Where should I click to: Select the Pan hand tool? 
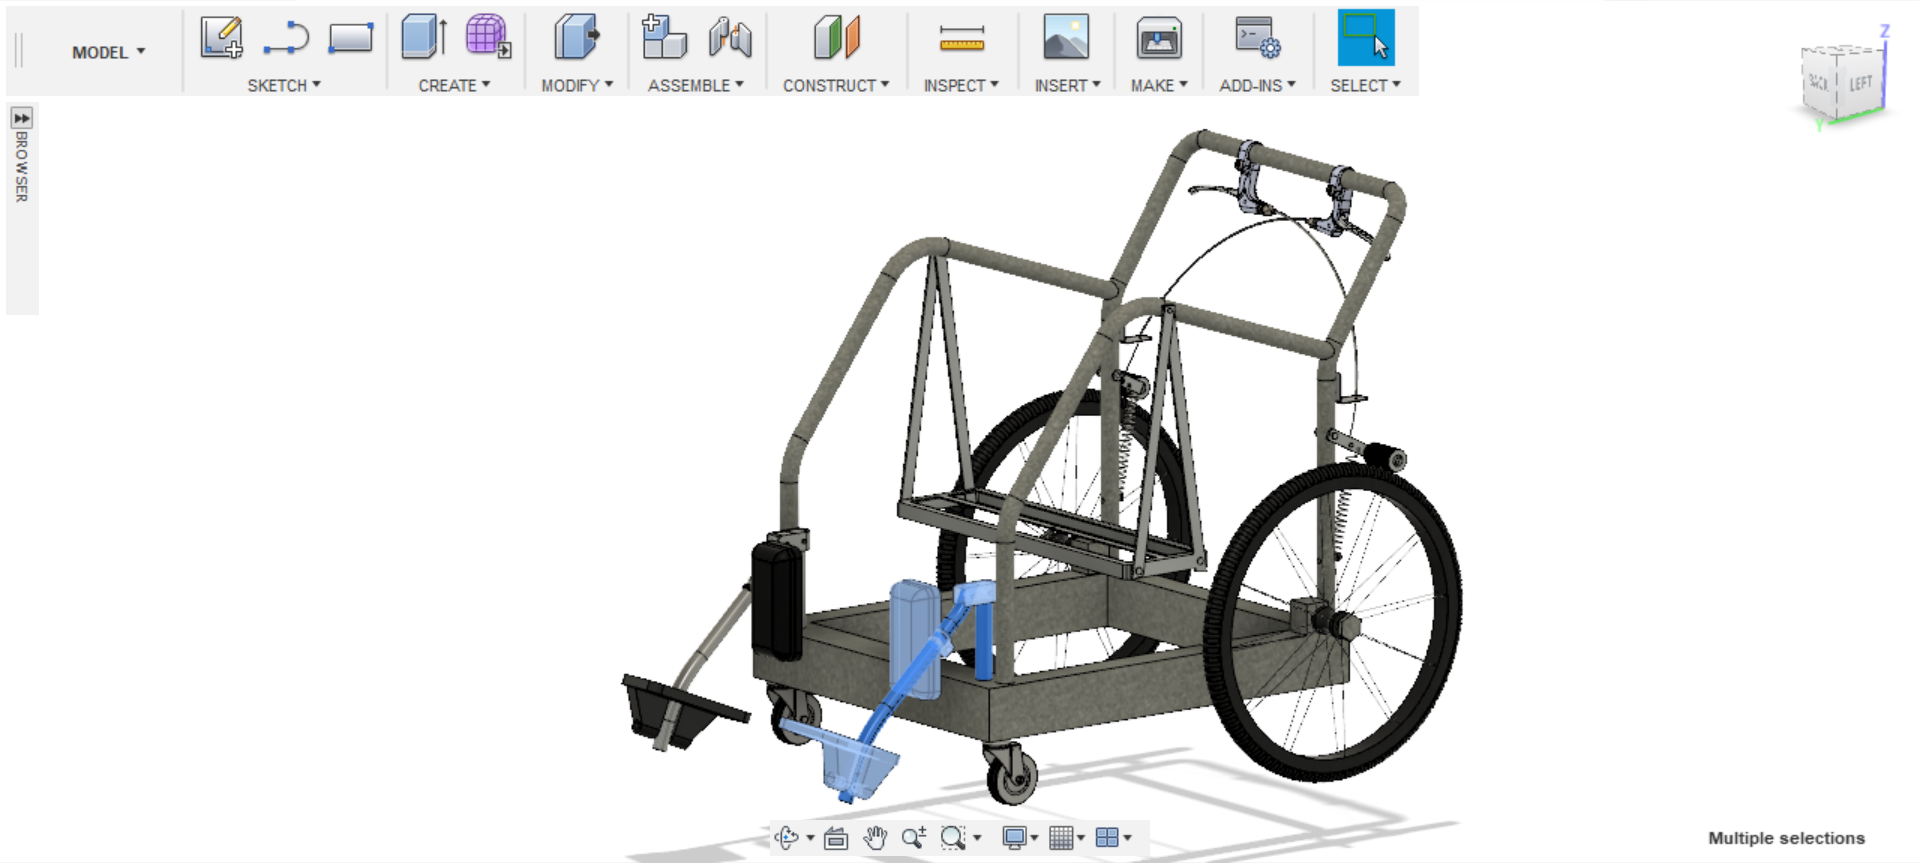pyautogui.click(x=875, y=838)
